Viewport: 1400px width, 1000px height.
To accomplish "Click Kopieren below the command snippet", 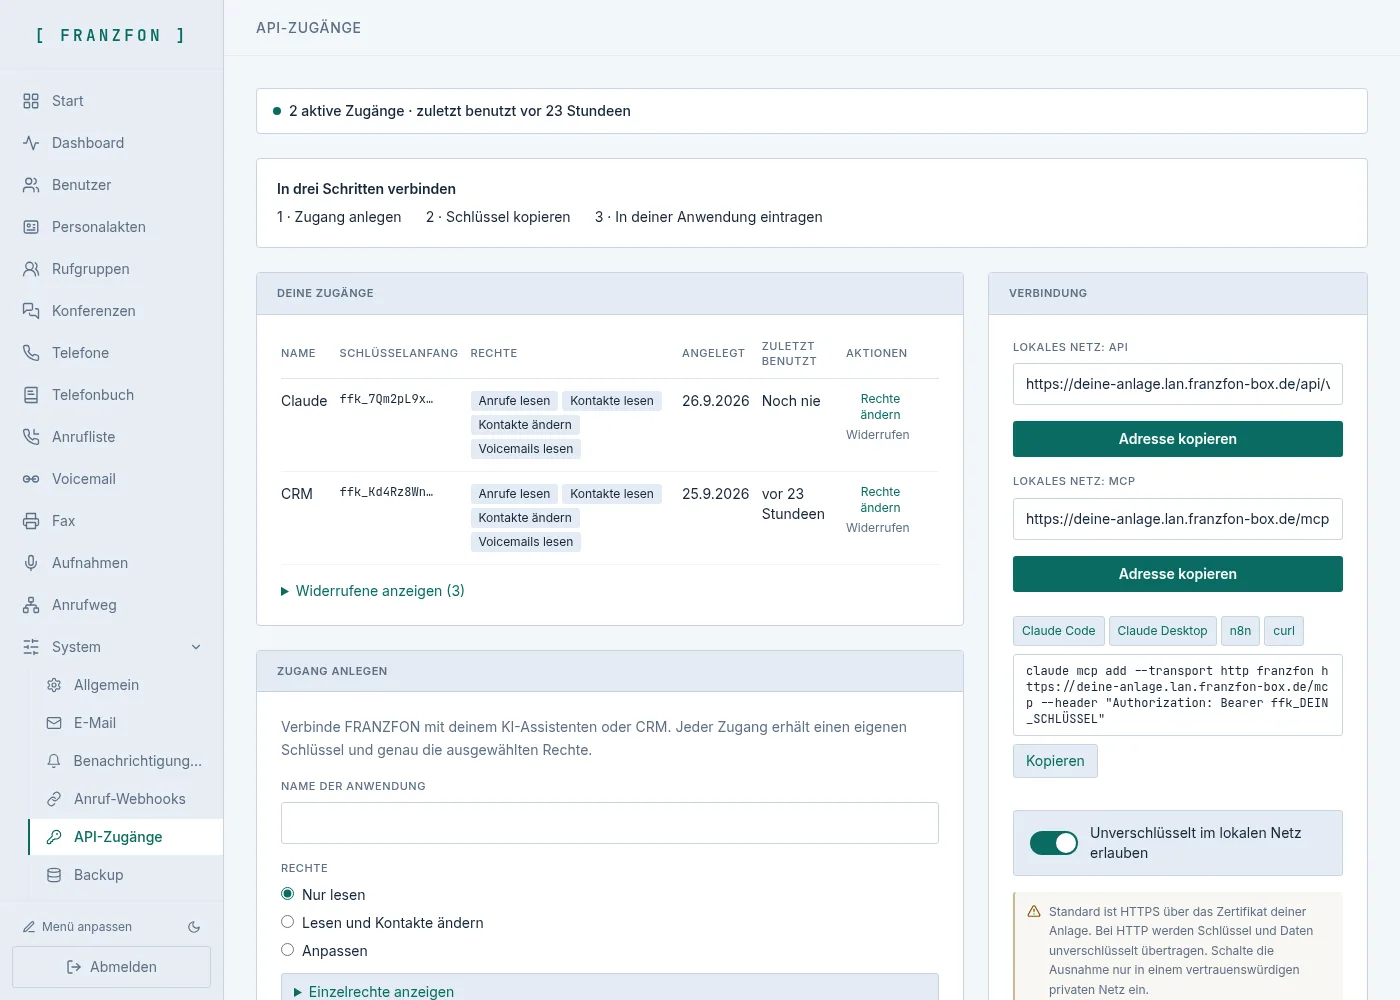I will click(1055, 761).
